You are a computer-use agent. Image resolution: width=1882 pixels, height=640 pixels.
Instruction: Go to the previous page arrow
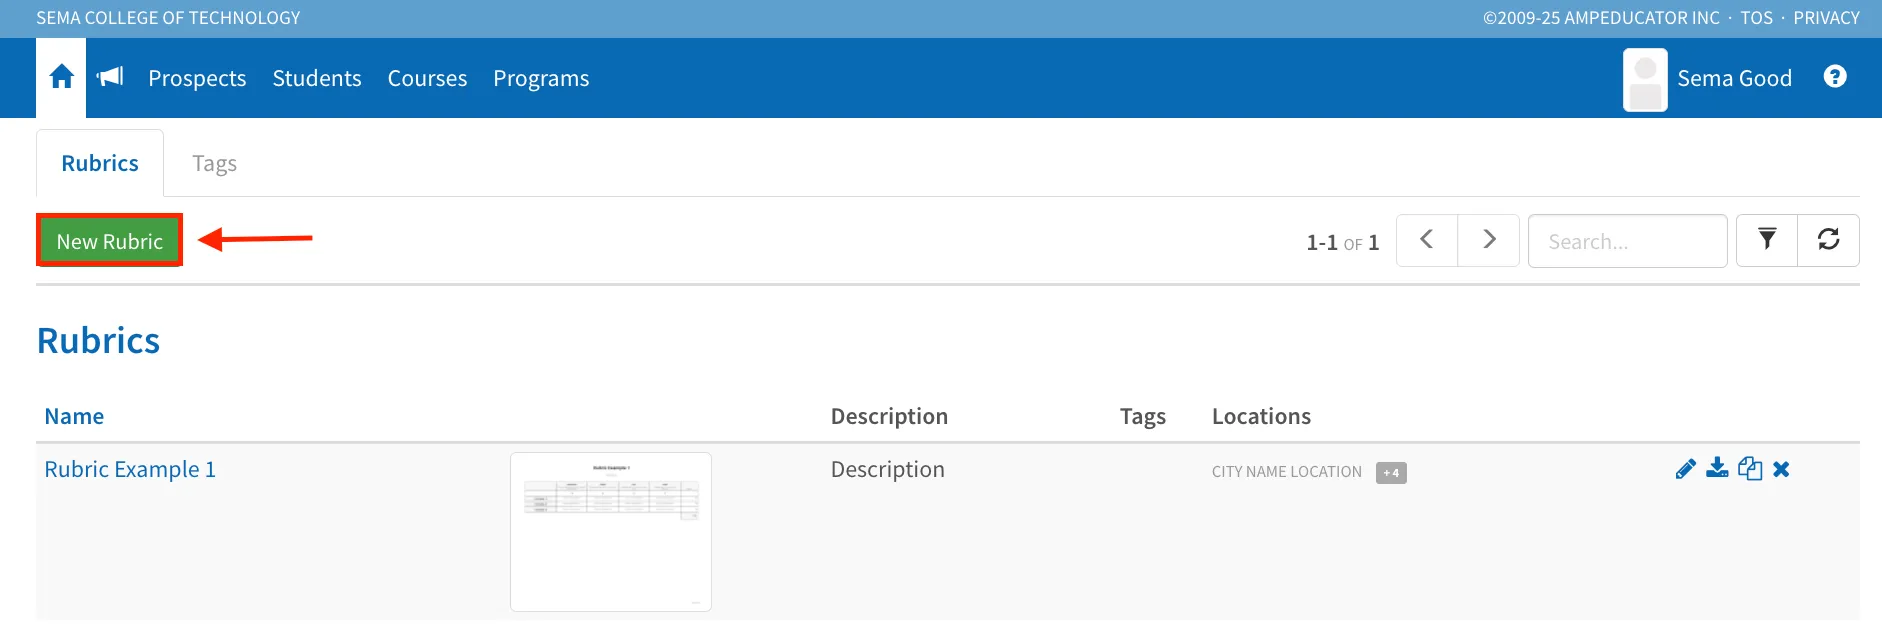1427,240
